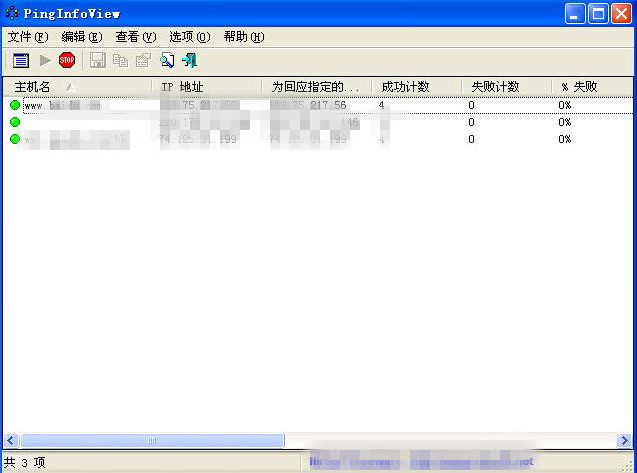Click the horizontal scrollbar thumb
Viewport: 637px width, 473px height.
[x=152, y=440]
